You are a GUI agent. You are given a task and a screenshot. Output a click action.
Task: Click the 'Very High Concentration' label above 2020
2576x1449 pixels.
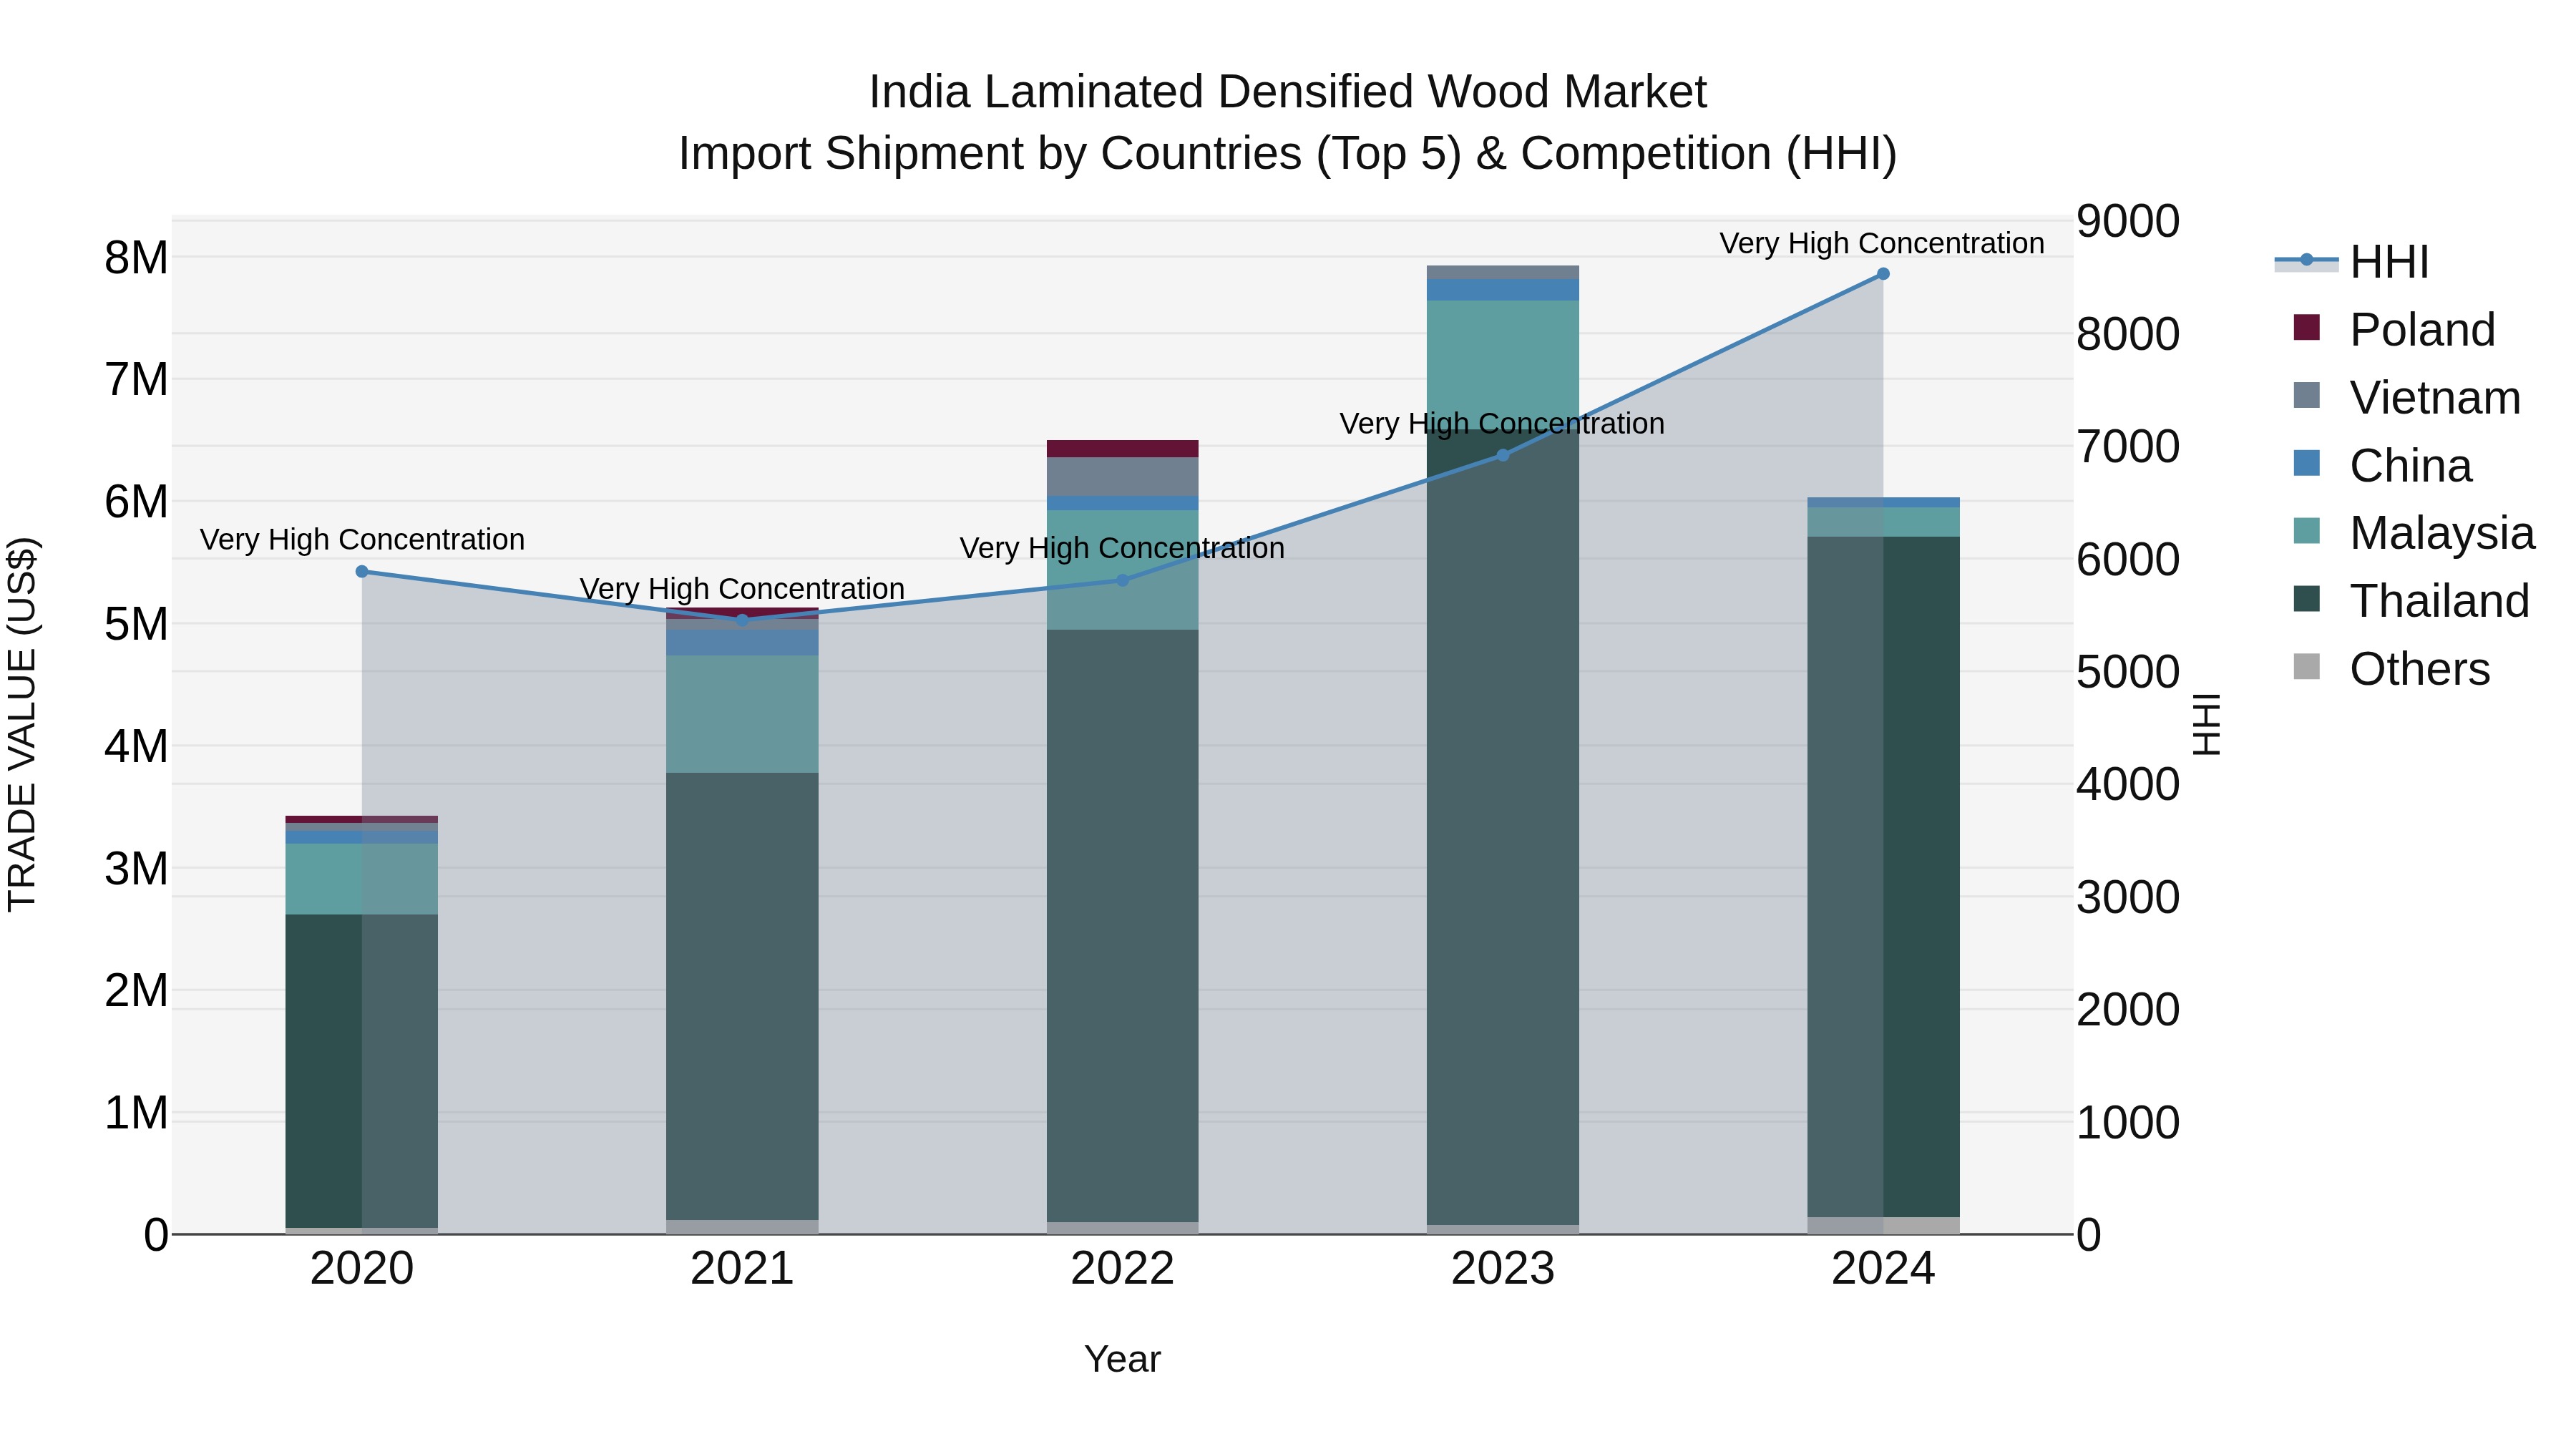(x=362, y=539)
